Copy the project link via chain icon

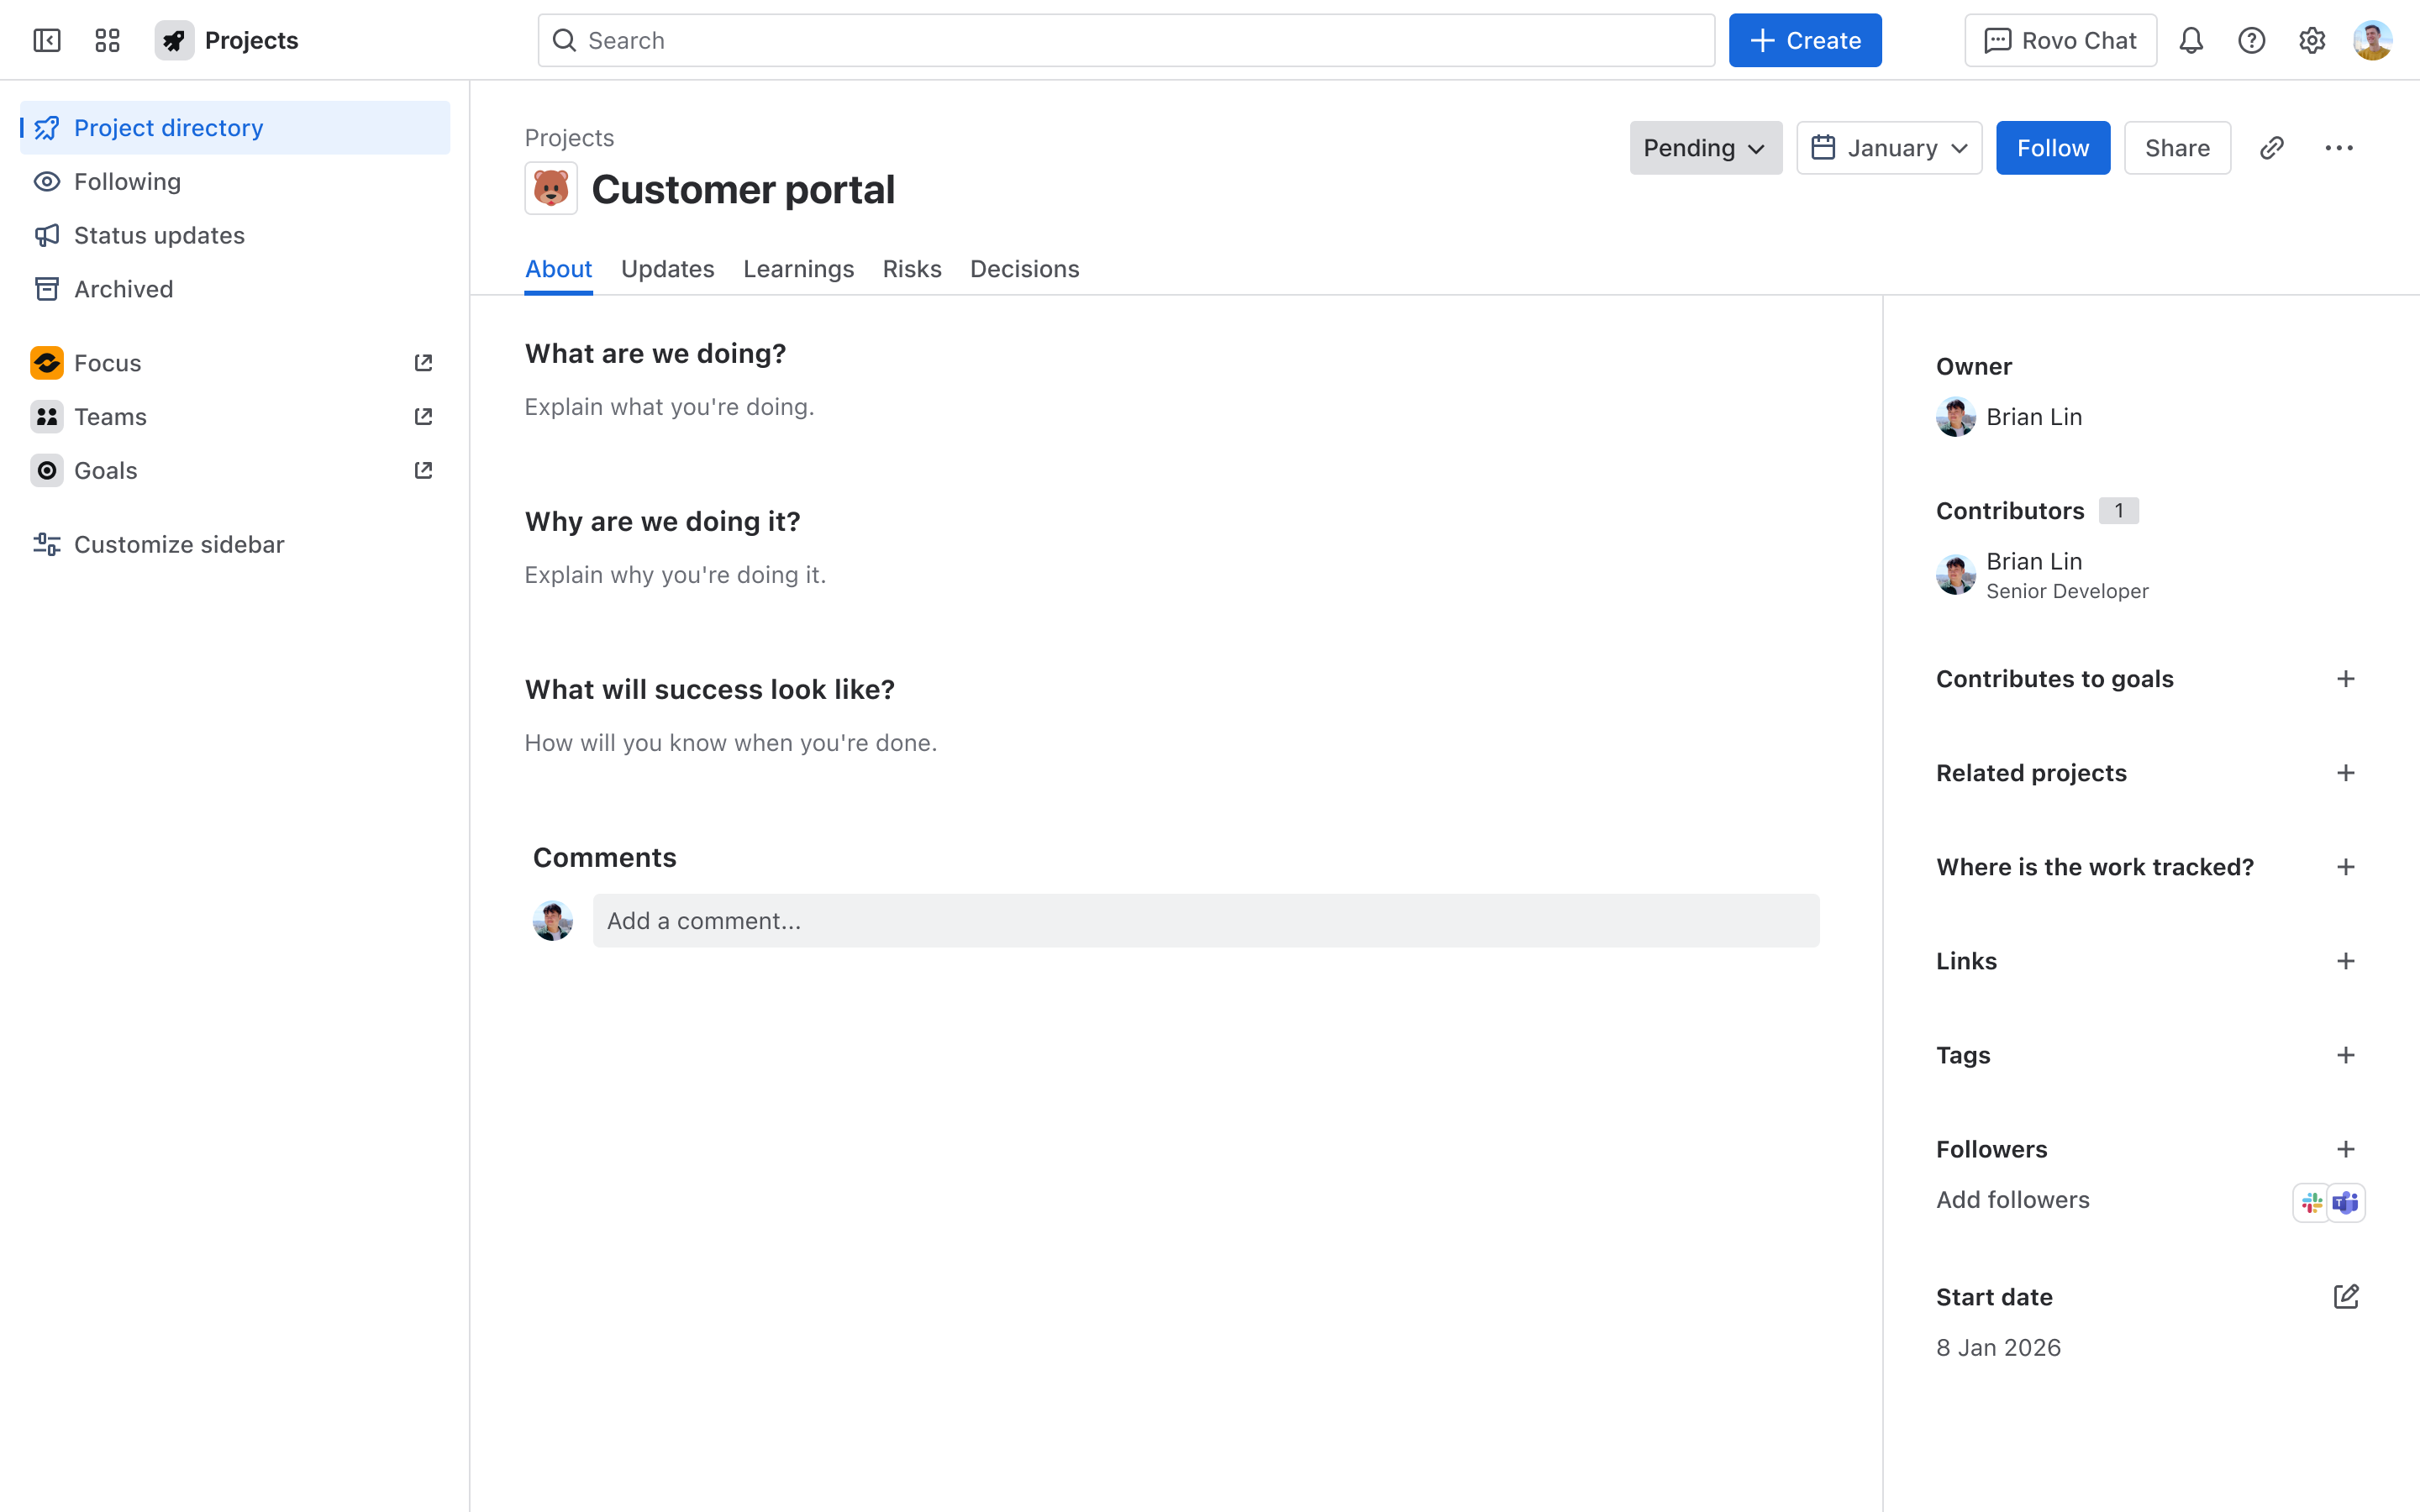(2271, 148)
